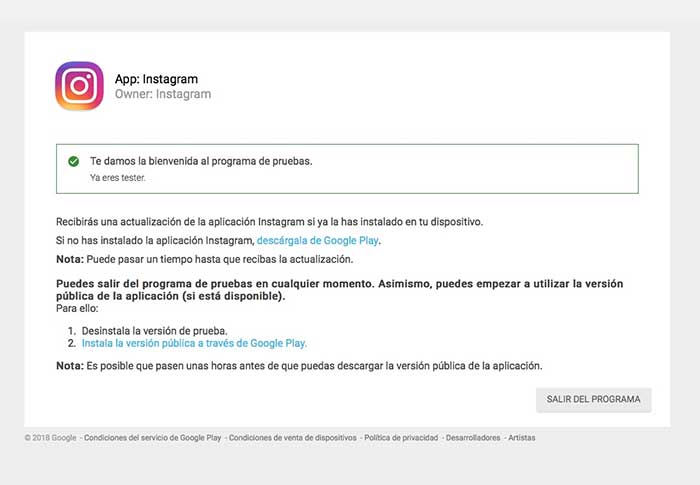Select the 'Owner: Instagram' text
Image resolution: width=700 pixels, height=485 pixels.
coord(163,94)
